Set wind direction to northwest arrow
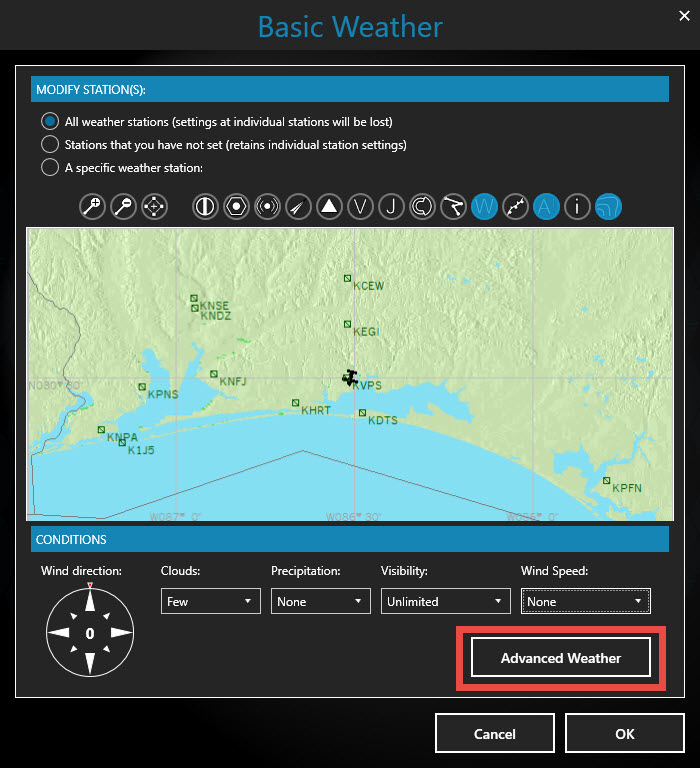 [73, 616]
